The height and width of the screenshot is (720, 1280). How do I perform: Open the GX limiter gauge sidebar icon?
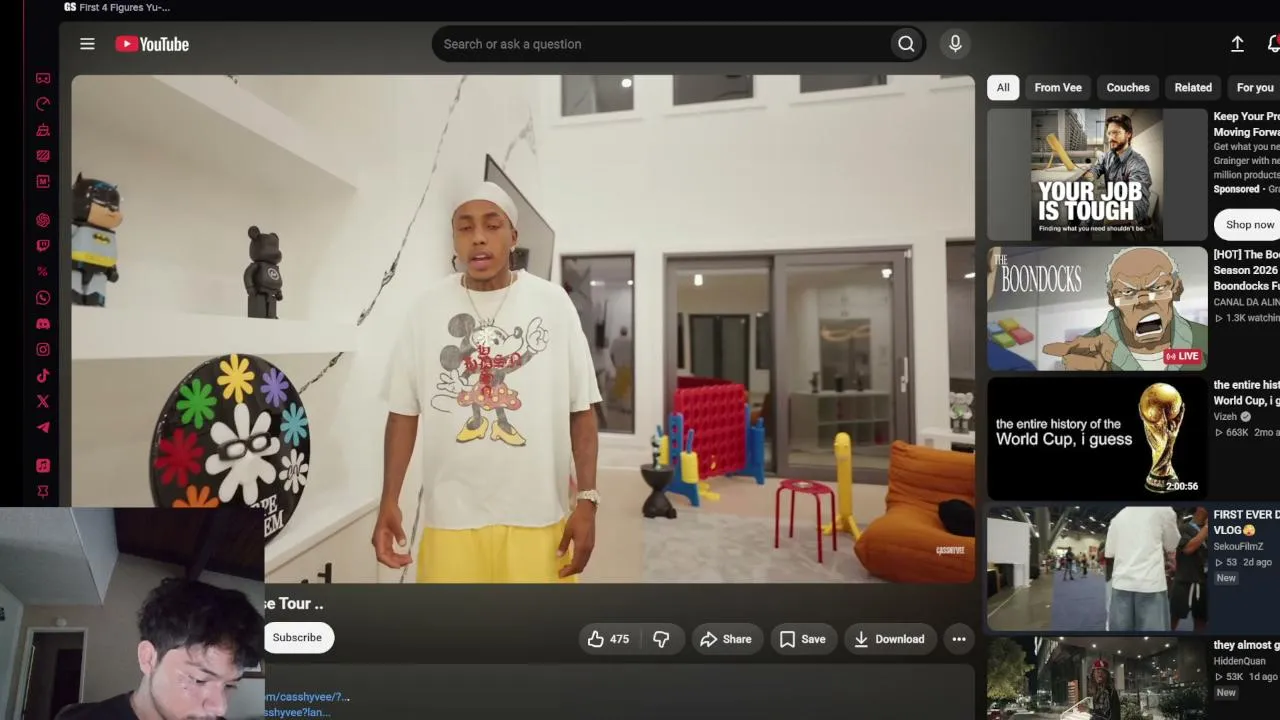(43, 104)
